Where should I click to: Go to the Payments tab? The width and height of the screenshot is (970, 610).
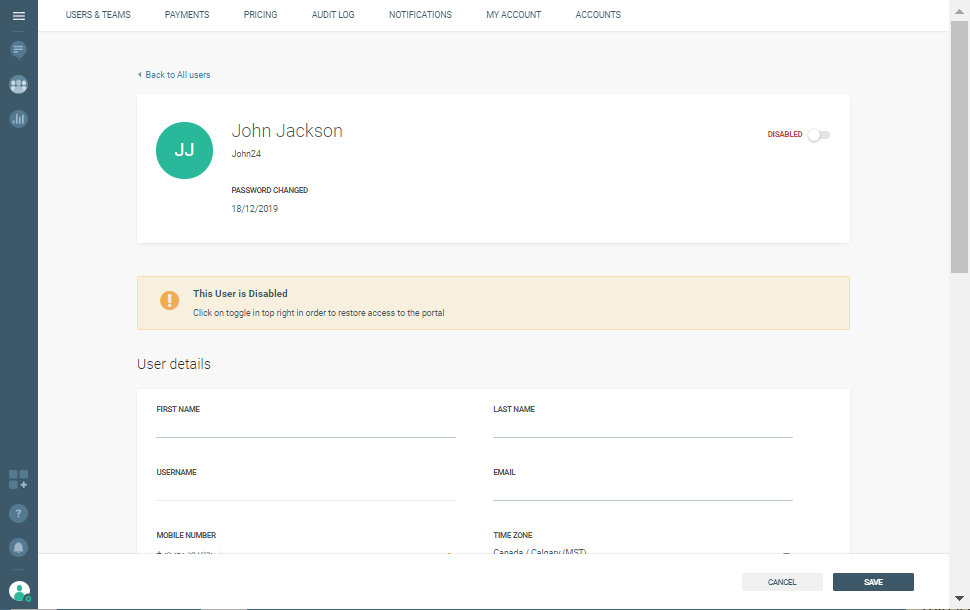187,15
